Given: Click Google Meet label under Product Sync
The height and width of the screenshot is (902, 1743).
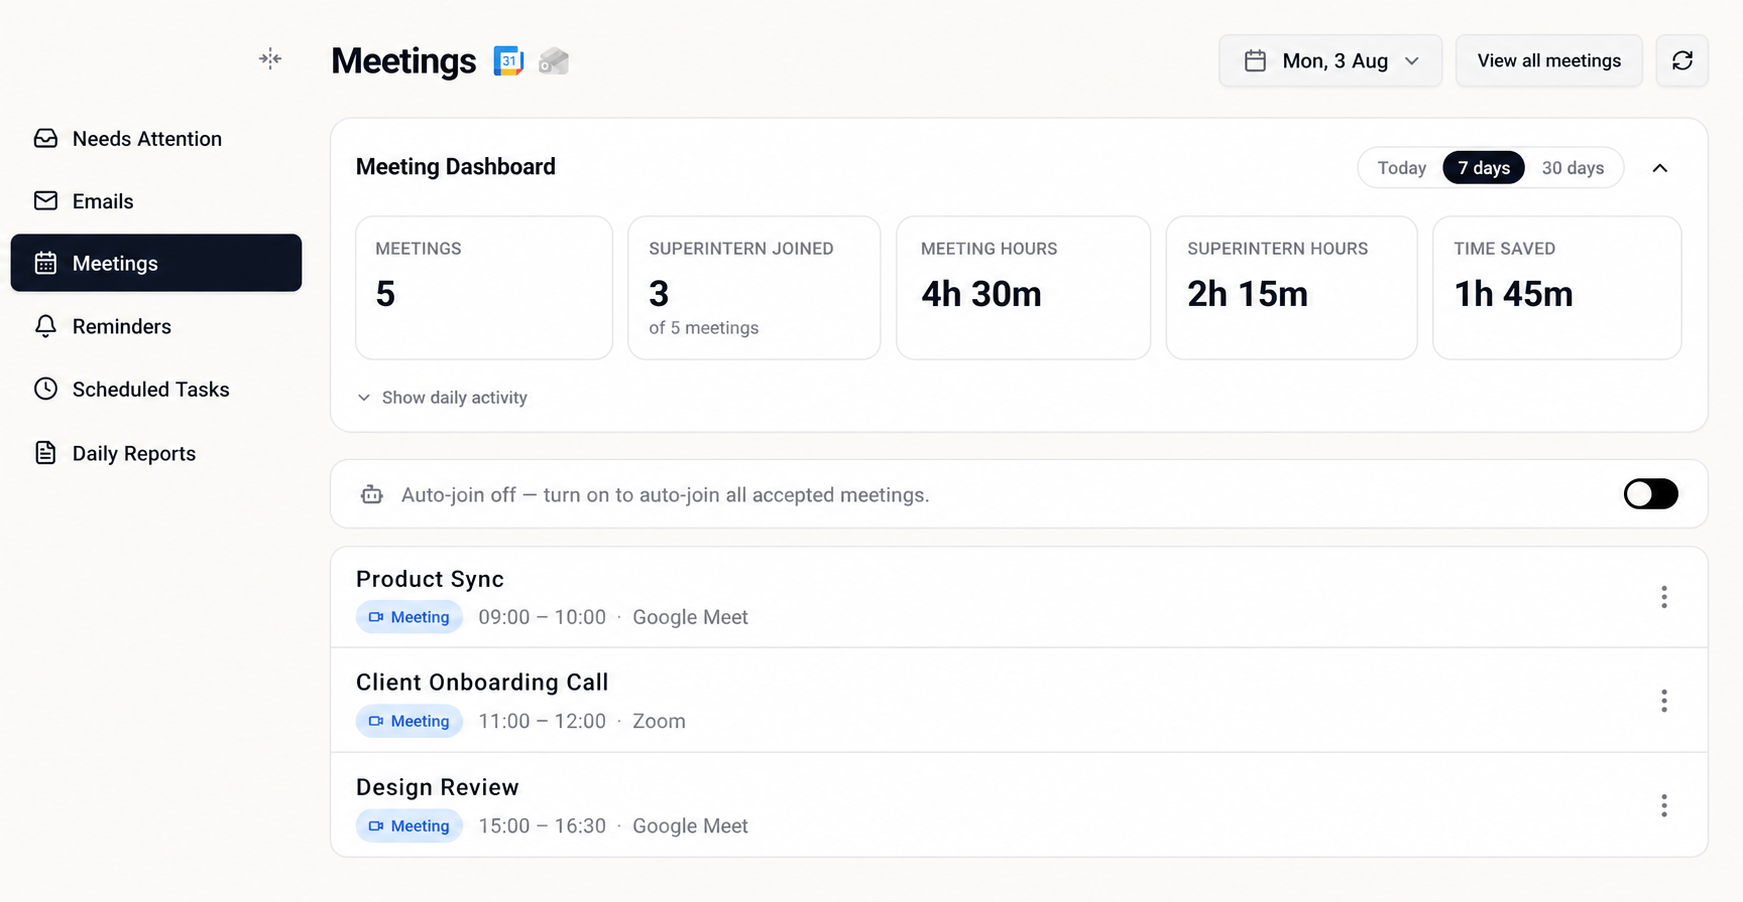Looking at the screenshot, I should click(690, 617).
